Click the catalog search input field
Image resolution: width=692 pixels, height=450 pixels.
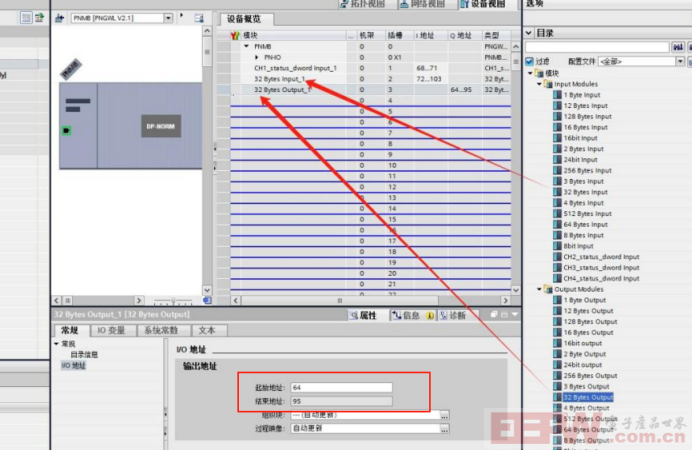tap(597, 47)
